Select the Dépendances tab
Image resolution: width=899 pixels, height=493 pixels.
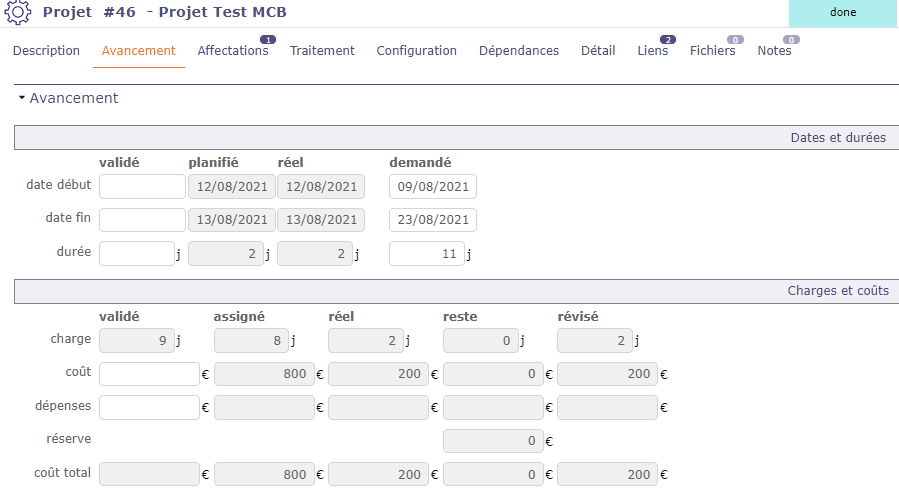(518, 51)
